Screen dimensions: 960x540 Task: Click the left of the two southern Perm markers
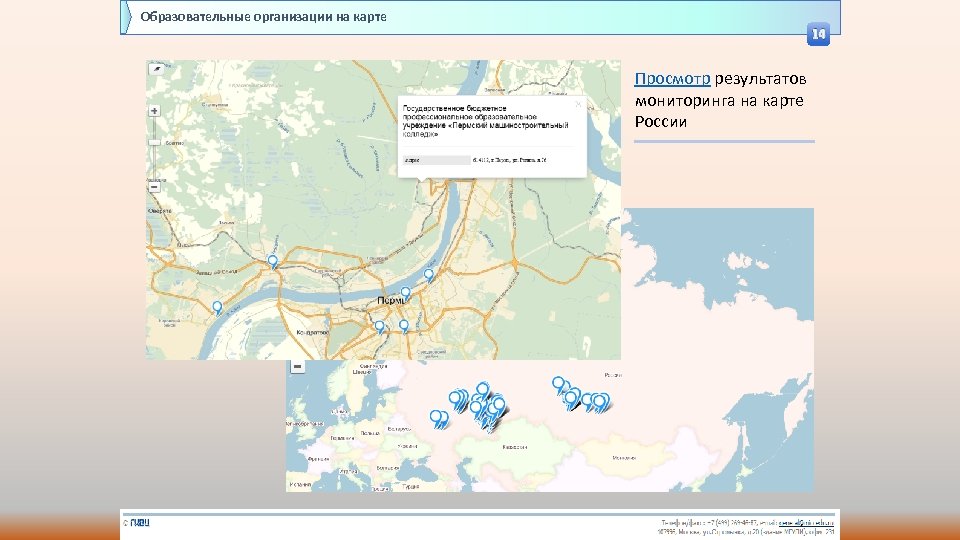click(380, 327)
